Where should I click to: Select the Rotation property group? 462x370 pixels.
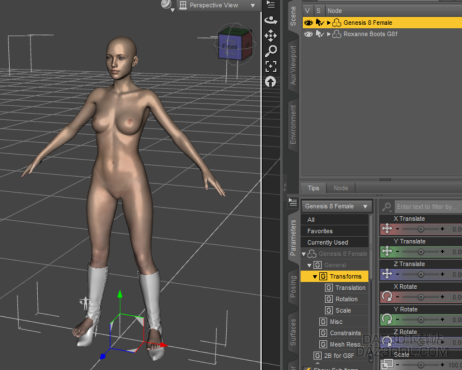(347, 299)
